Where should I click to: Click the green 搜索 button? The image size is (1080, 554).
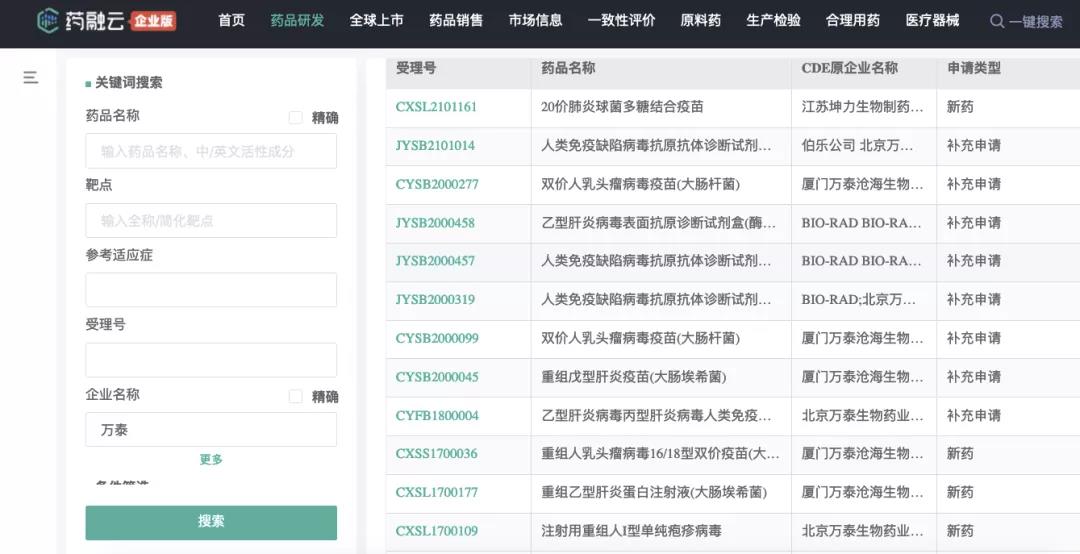[x=211, y=522]
